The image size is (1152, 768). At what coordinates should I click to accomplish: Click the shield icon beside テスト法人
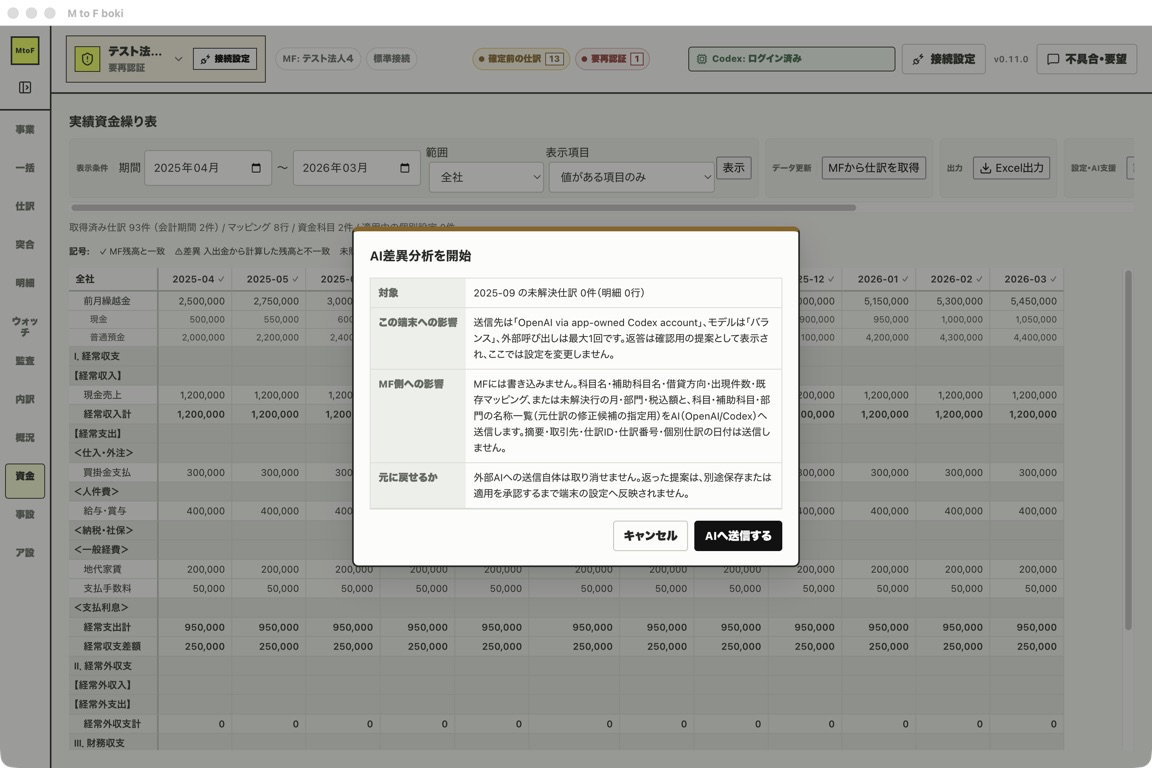pos(87,59)
